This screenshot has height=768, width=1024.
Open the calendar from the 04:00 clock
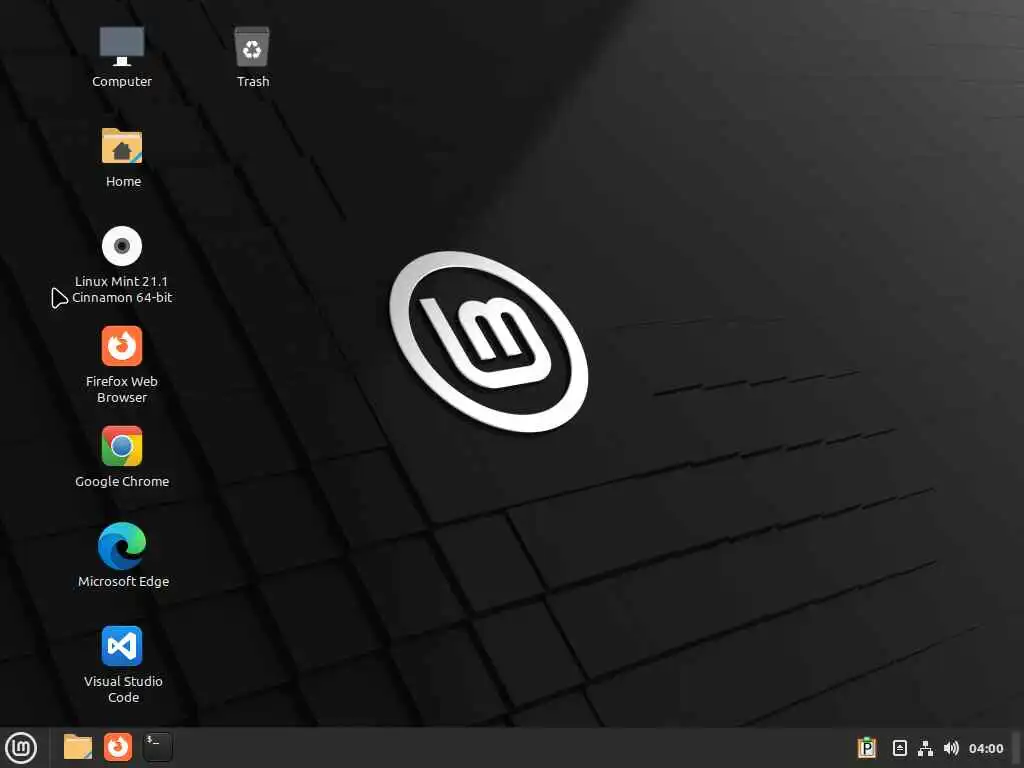(985, 748)
